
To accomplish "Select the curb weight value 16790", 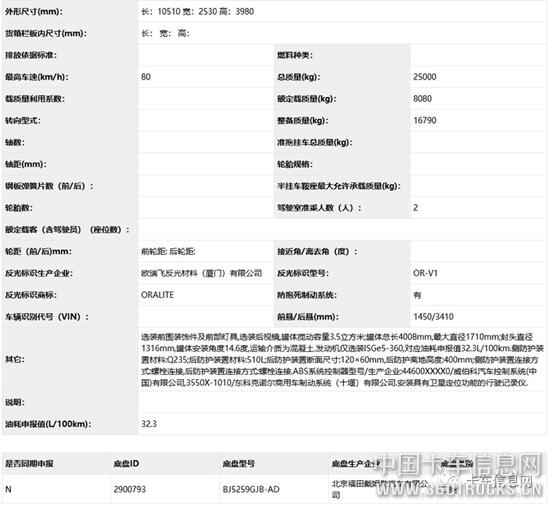I will pos(425,121).
